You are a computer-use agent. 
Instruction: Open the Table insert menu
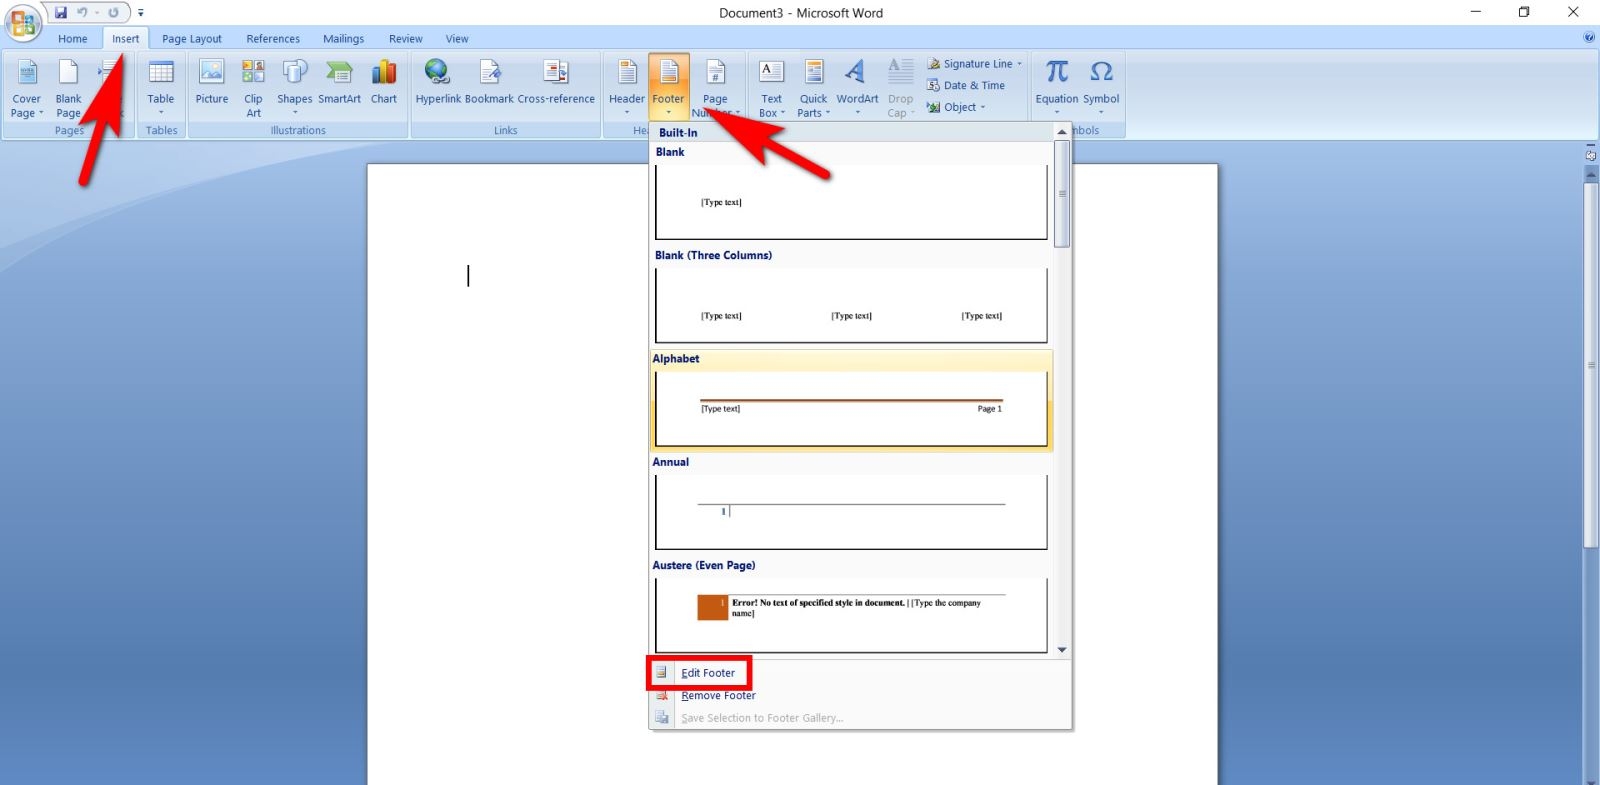[x=161, y=88]
